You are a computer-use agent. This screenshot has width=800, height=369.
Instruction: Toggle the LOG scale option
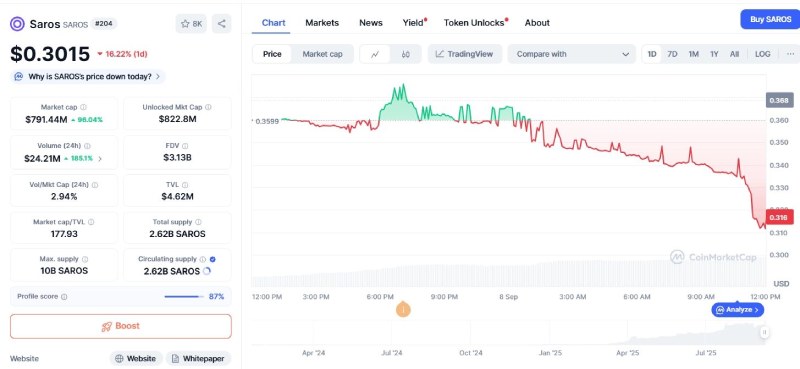pos(763,54)
